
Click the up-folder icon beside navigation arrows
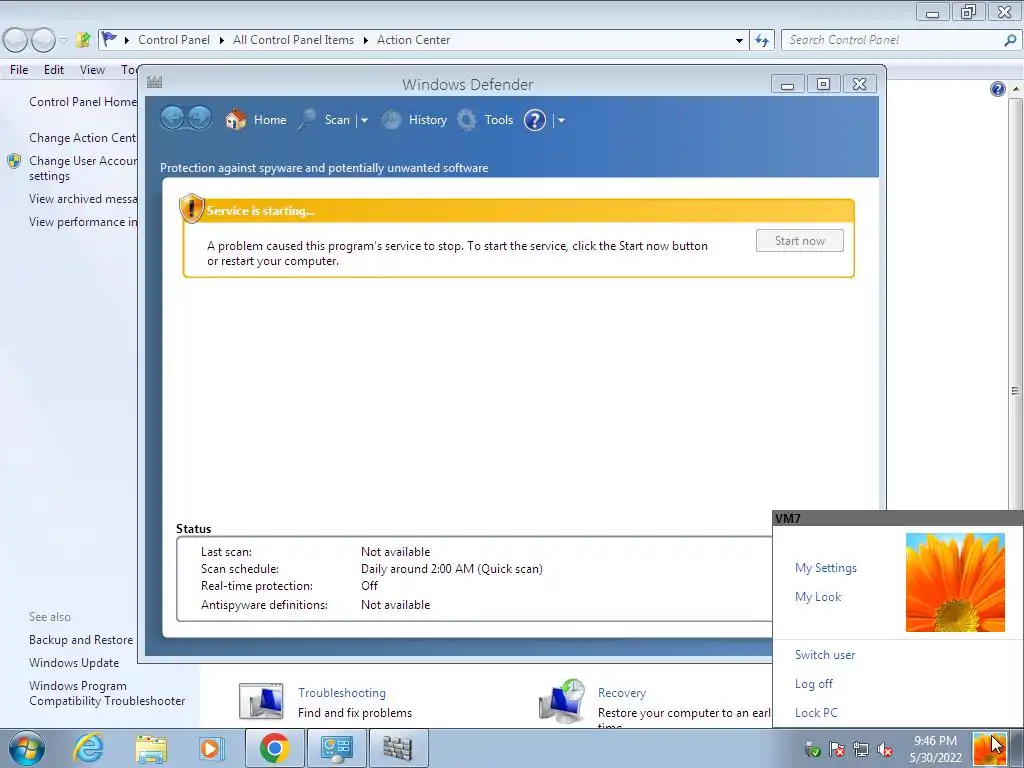tap(83, 40)
